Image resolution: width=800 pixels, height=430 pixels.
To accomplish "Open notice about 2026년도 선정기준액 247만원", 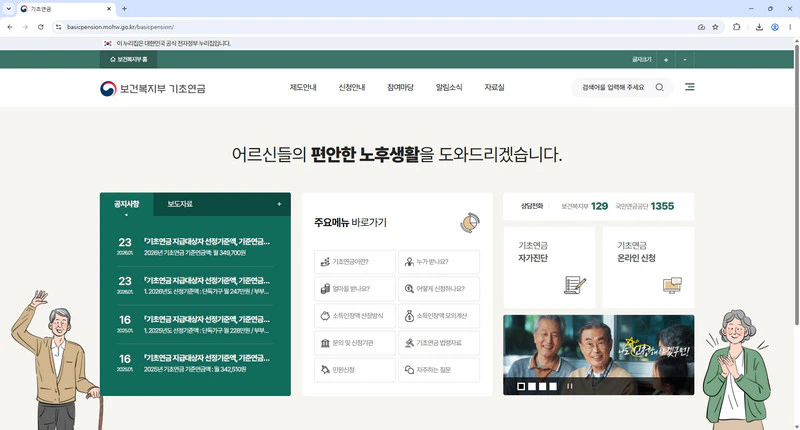I will pyautogui.click(x=195, y=286).
